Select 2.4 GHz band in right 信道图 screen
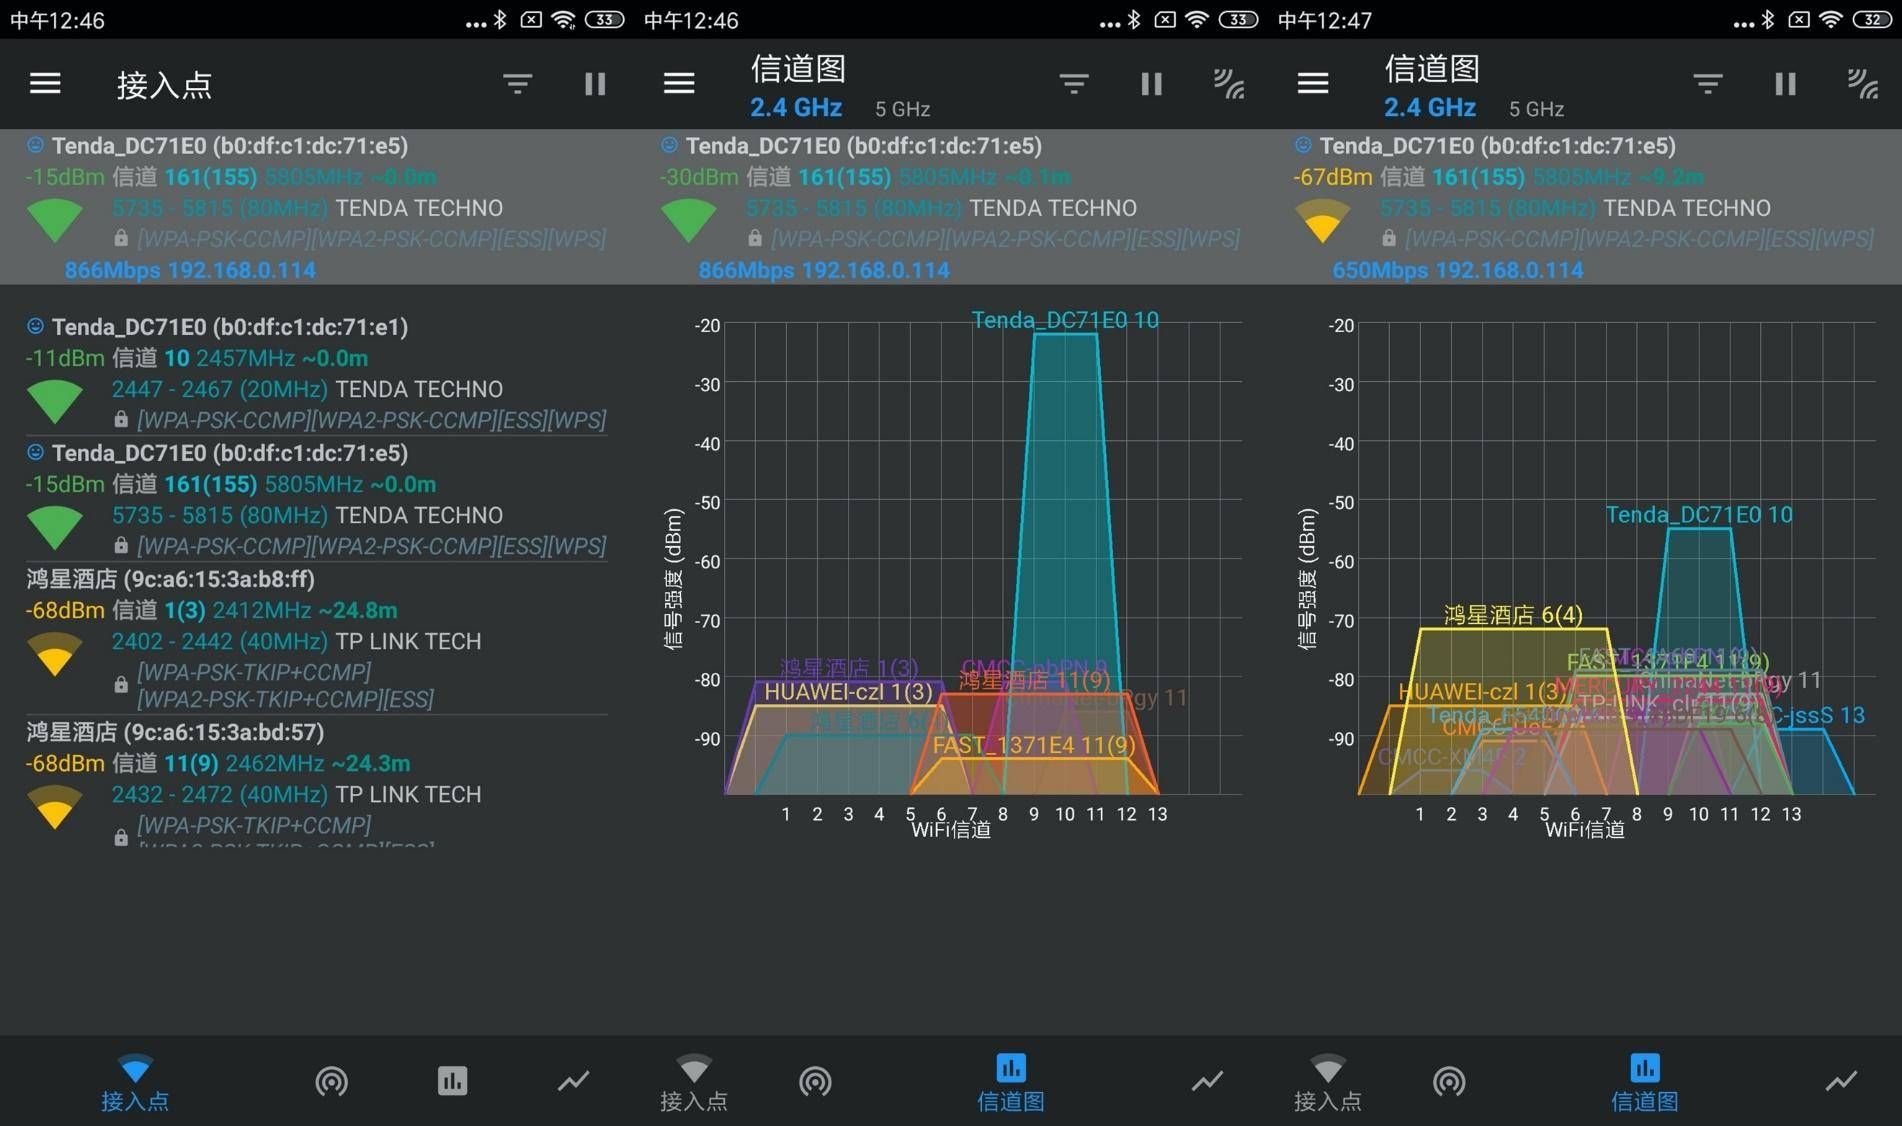 (1429, 108)
